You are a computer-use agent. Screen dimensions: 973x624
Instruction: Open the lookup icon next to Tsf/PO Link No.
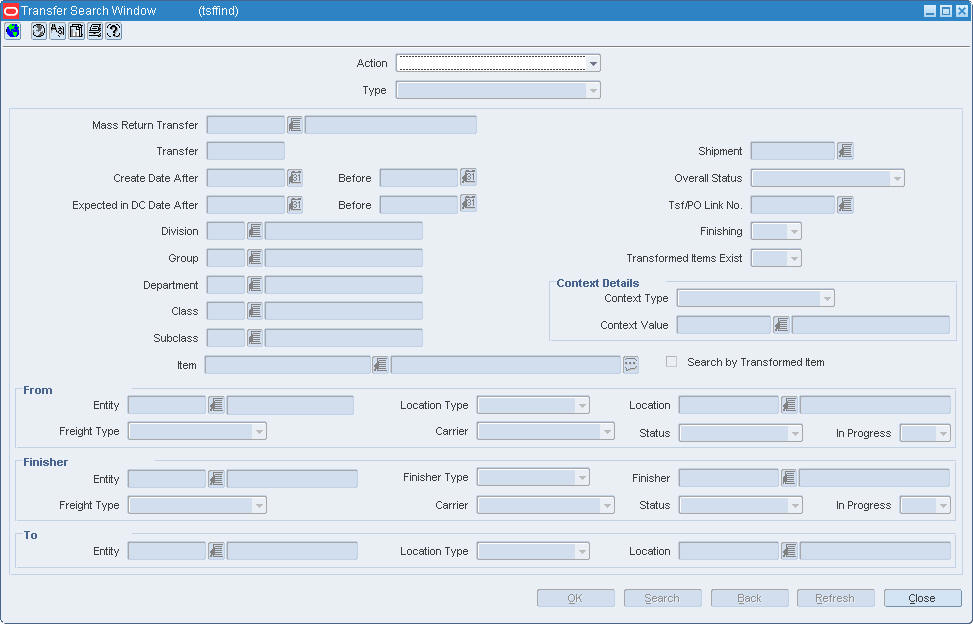[844, 203]
